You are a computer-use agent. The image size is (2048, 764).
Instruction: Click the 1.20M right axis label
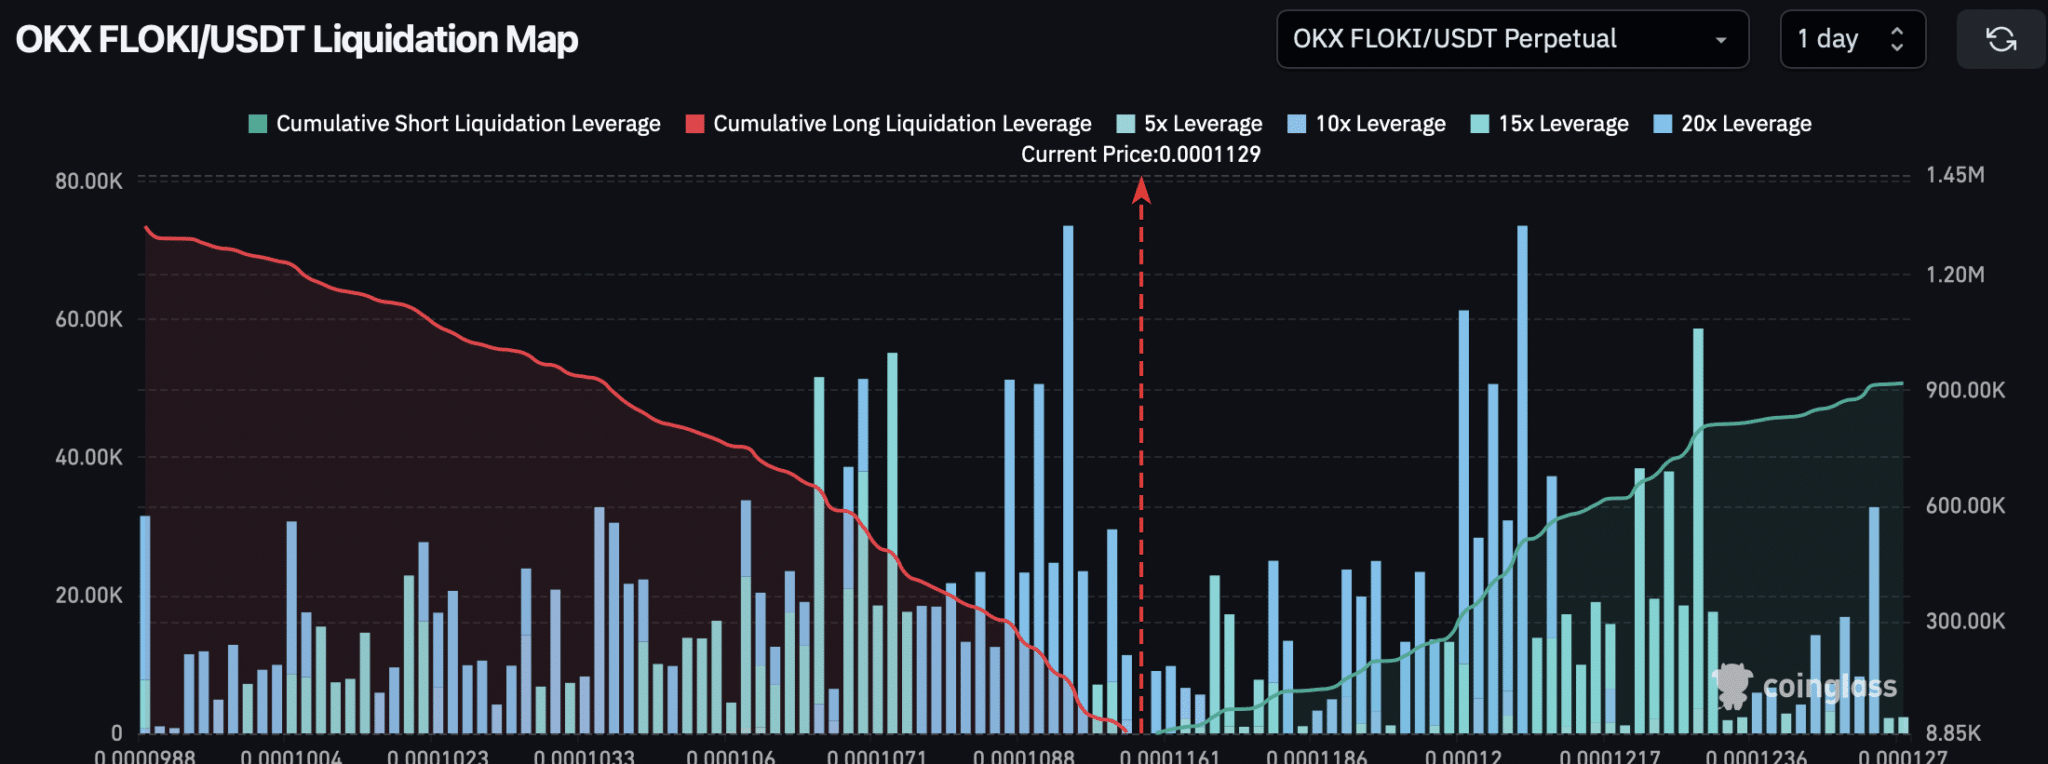pos(1955,274)
